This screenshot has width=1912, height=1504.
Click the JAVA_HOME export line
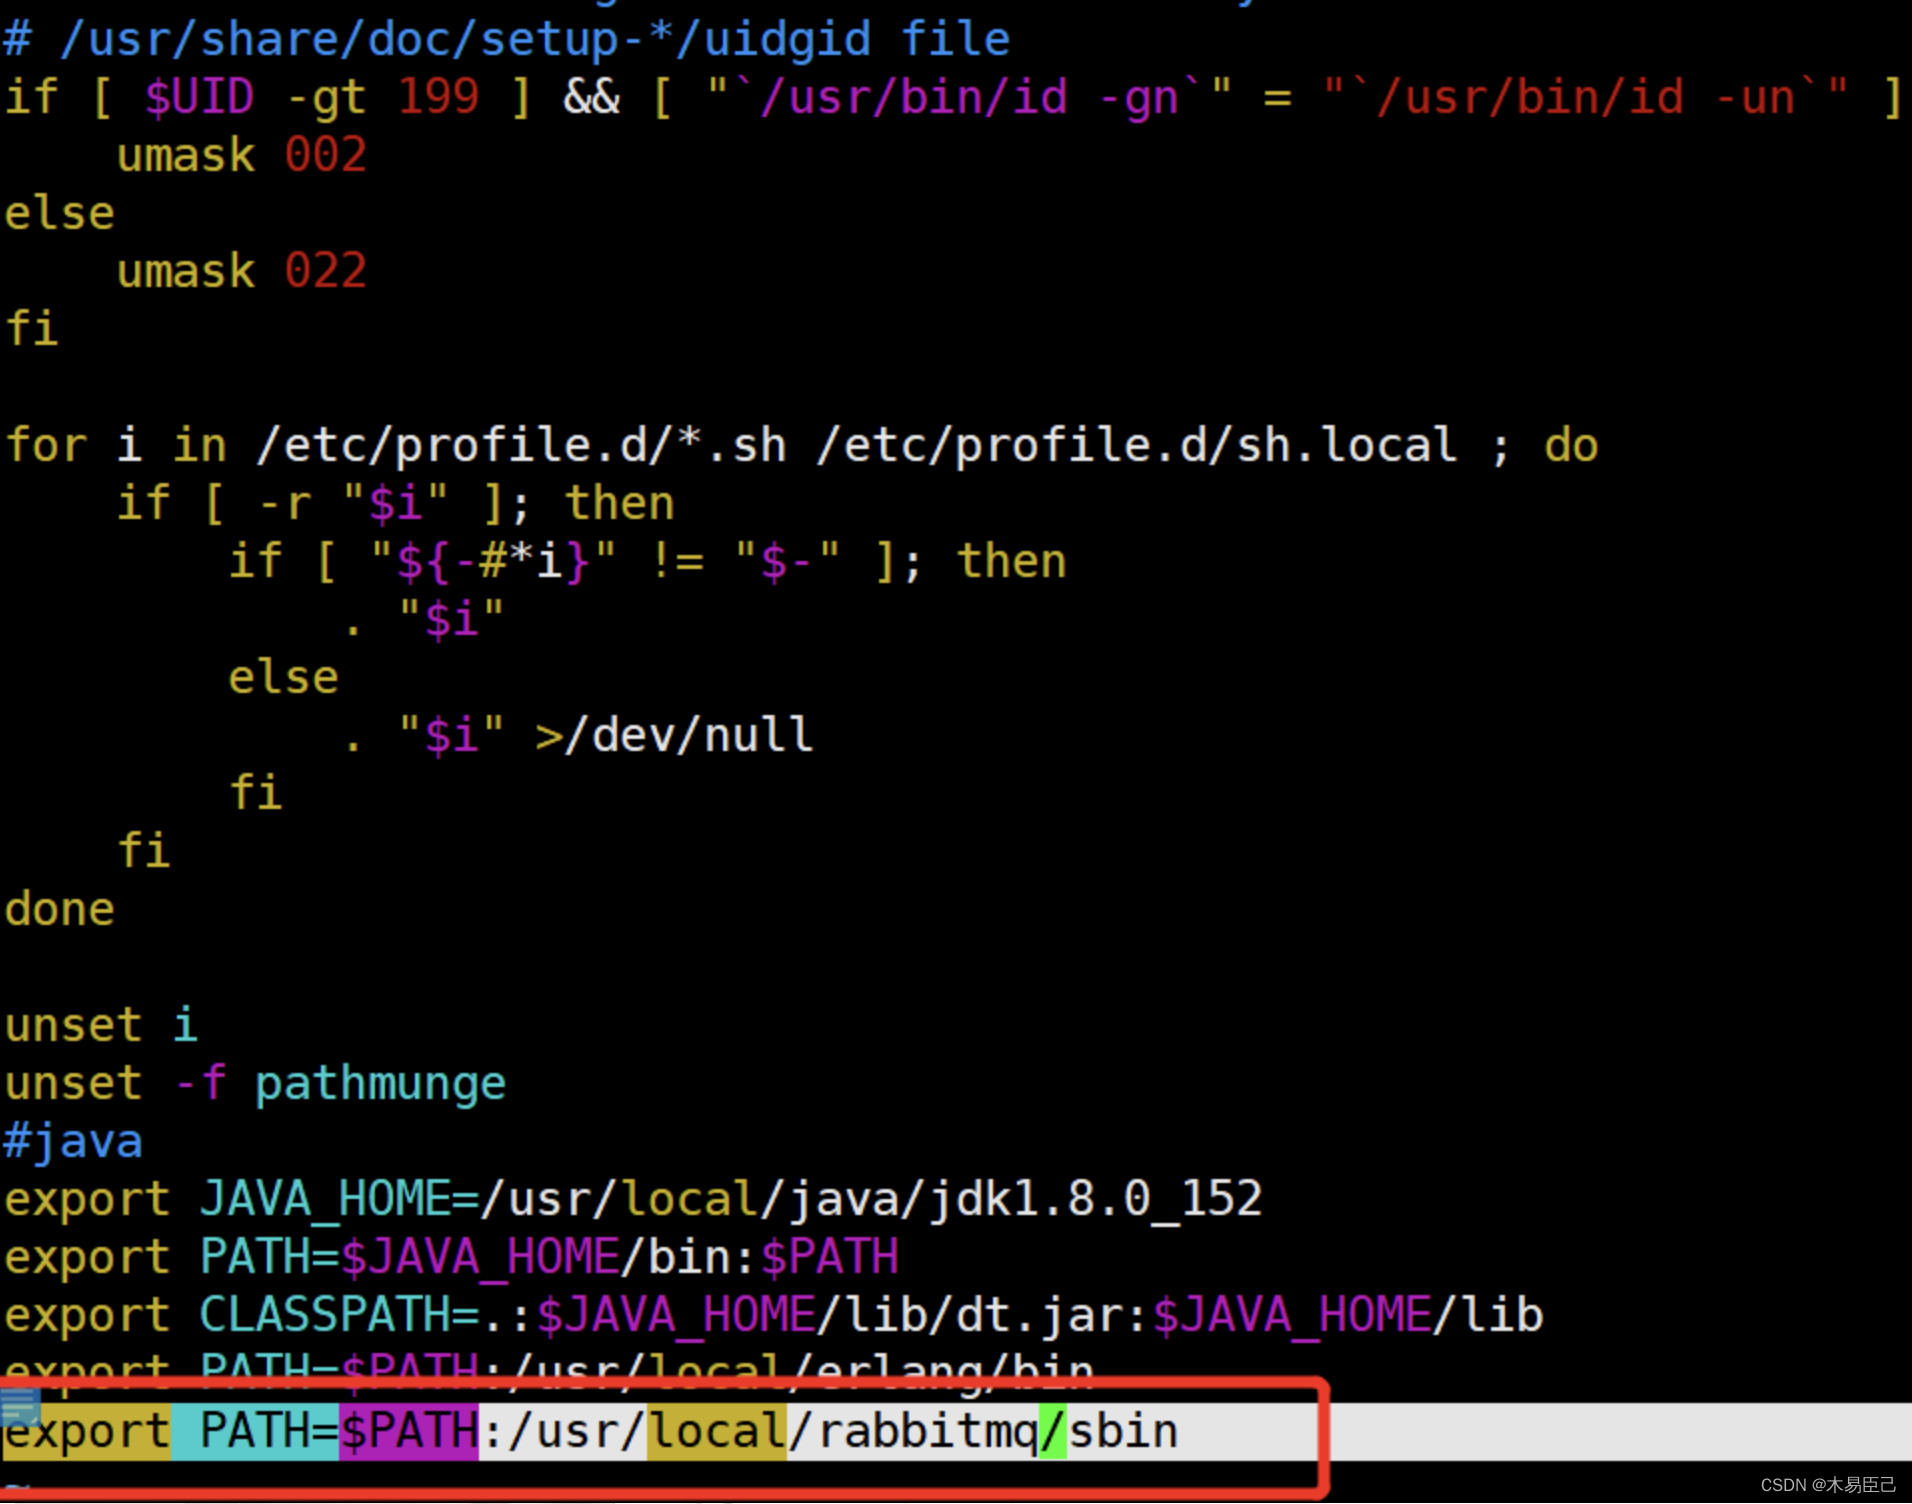[x=630, y=1198]
